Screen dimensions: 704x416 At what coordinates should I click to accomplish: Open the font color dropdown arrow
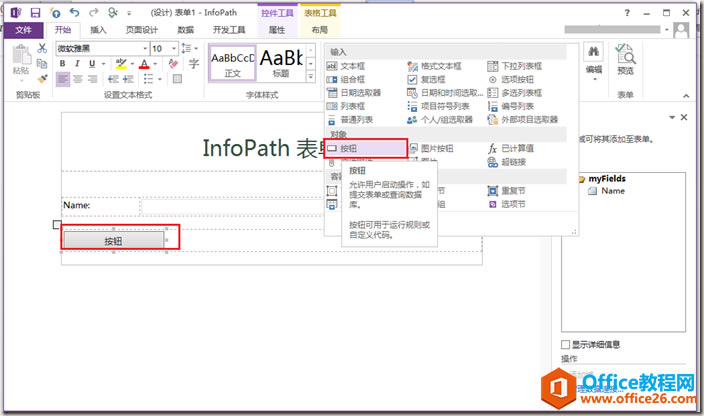[155, 64]
